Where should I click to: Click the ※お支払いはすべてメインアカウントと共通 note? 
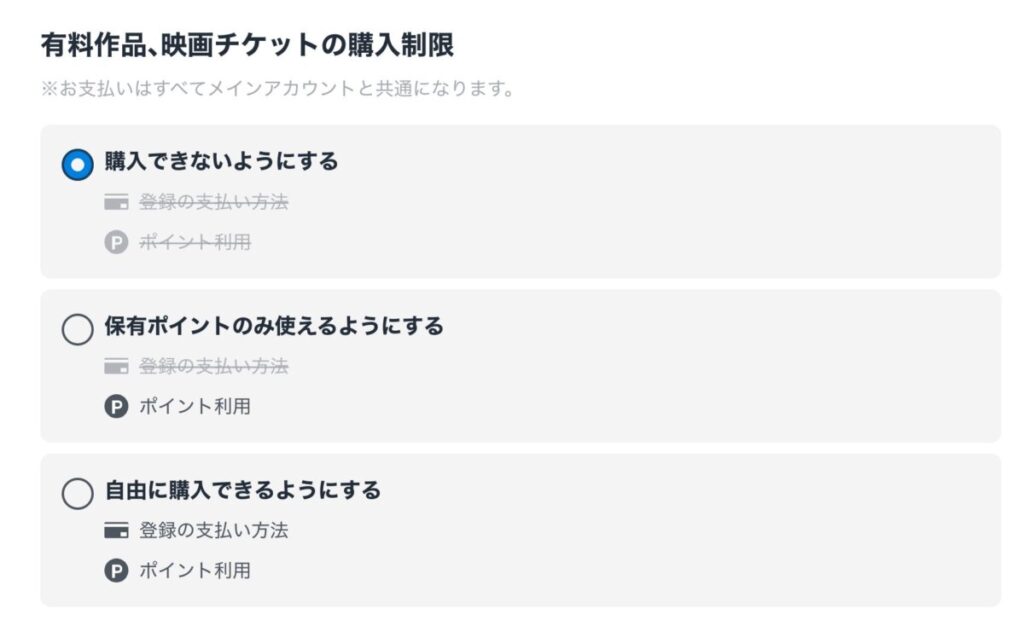[278, 89]
